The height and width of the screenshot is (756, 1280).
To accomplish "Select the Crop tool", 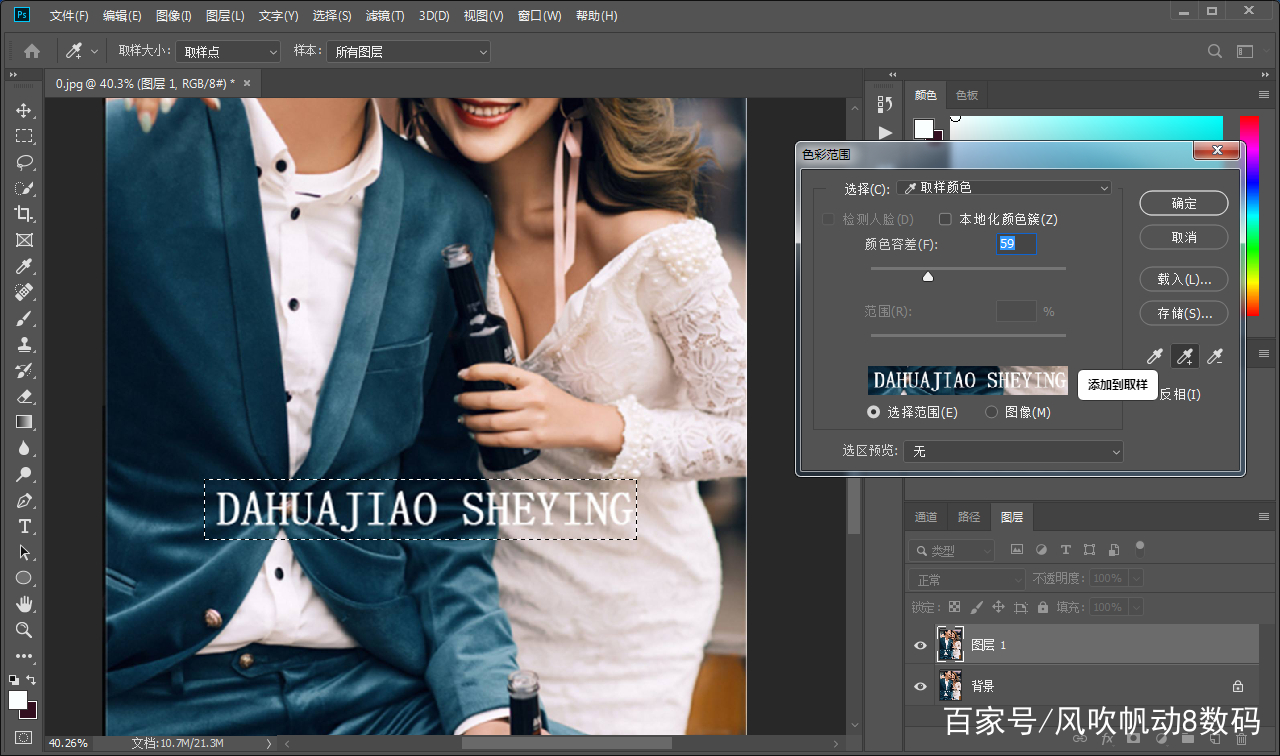I will (24, 214).
